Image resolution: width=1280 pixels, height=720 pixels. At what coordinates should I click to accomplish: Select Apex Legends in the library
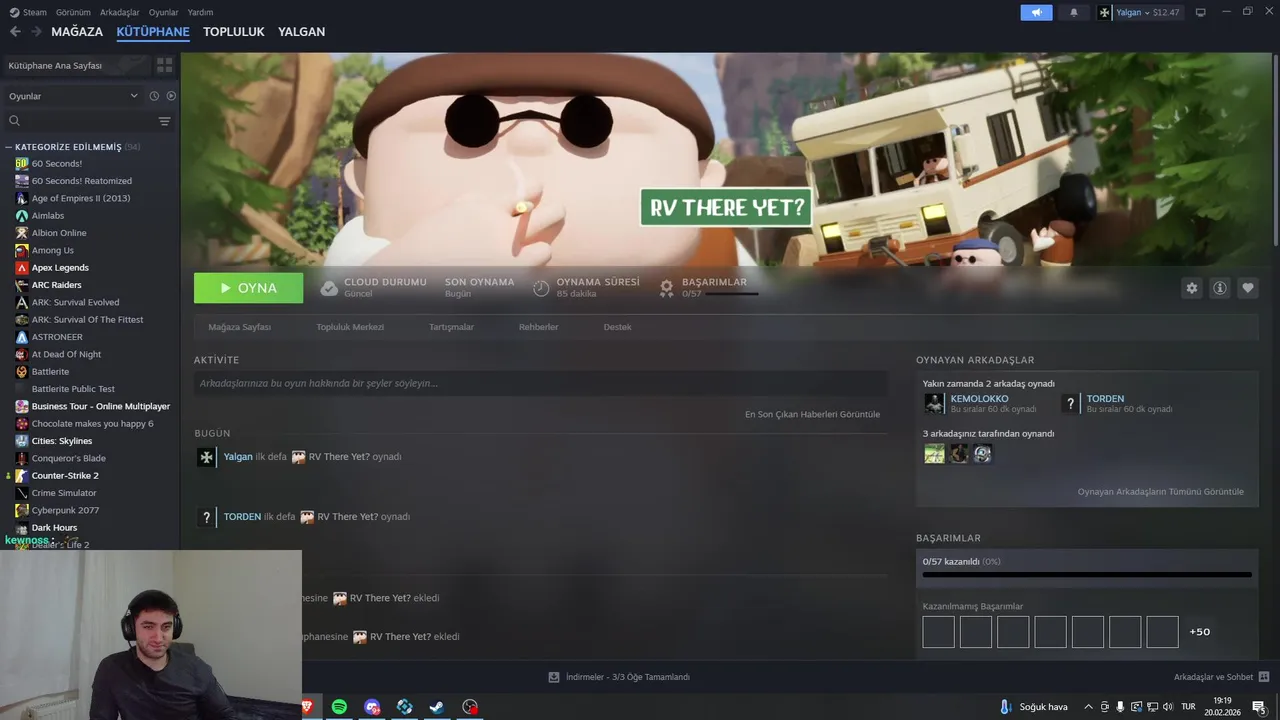pyautogui.click(x=60, y=268)
